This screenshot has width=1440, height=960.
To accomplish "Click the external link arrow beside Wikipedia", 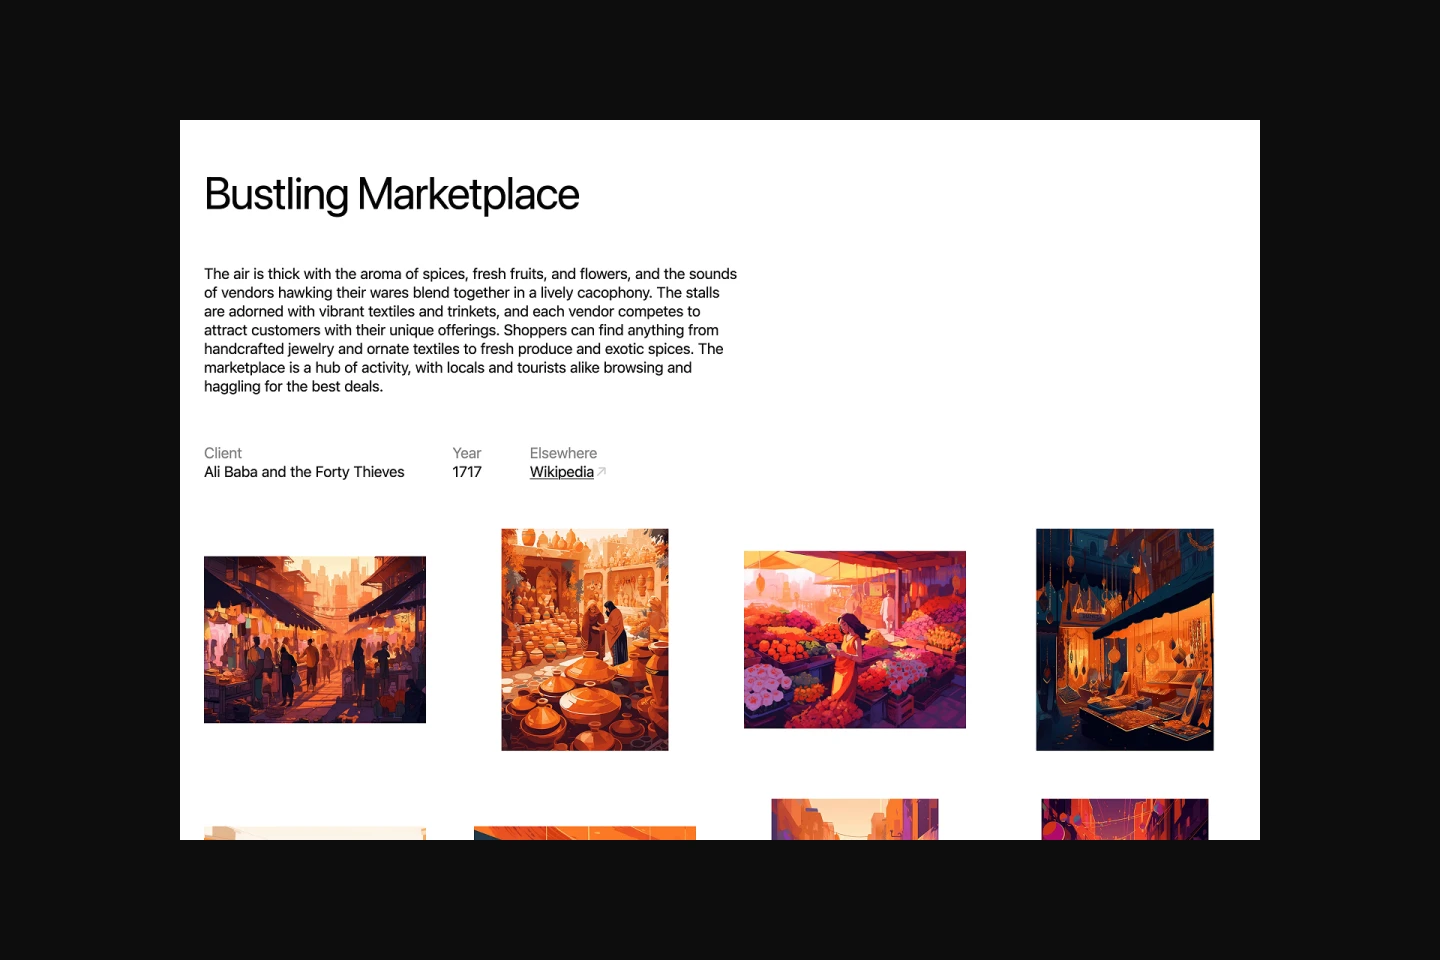I will [602, 471].
